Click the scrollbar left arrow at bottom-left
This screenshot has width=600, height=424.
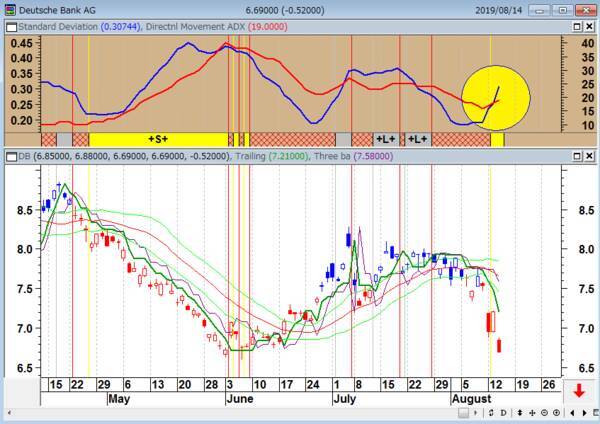(x=9, y=413)
